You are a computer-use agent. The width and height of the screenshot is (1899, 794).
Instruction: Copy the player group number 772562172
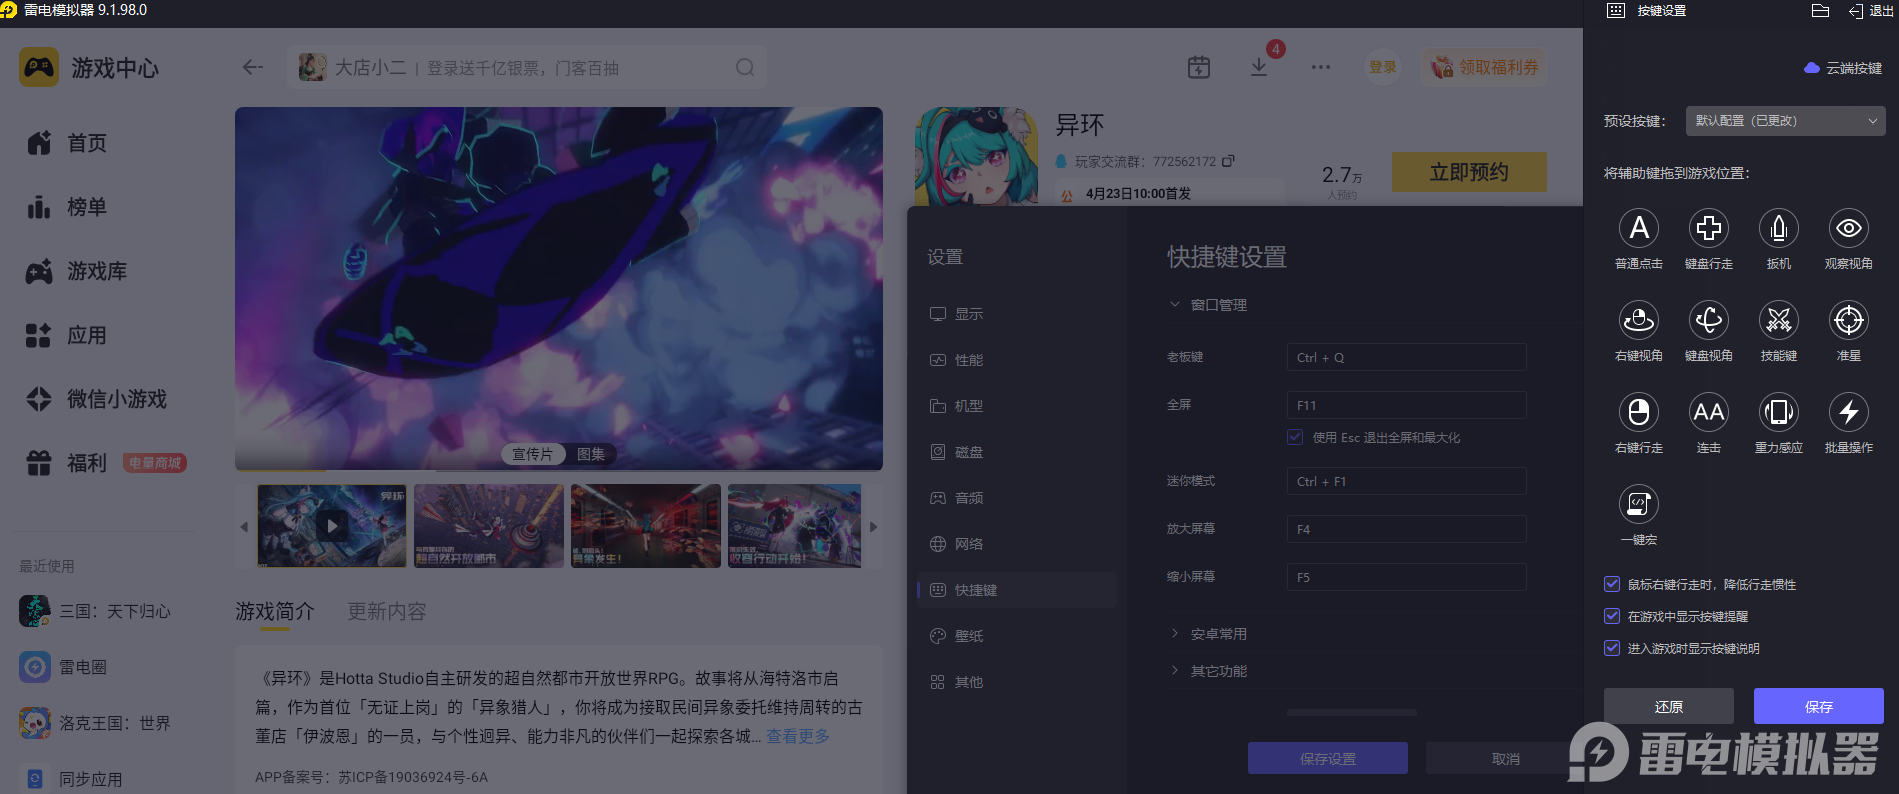pyautogui.click(x=1228, y=160)
